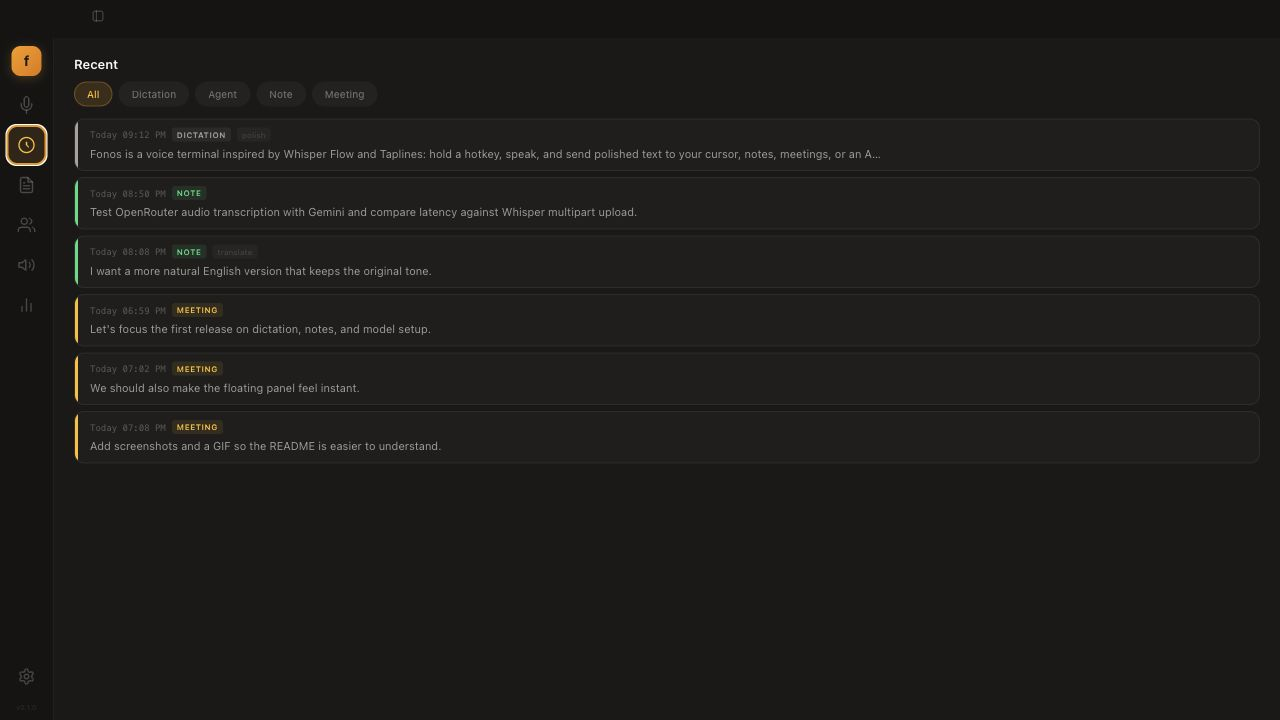Open the first release focus meeting entry

pos(667,320)
